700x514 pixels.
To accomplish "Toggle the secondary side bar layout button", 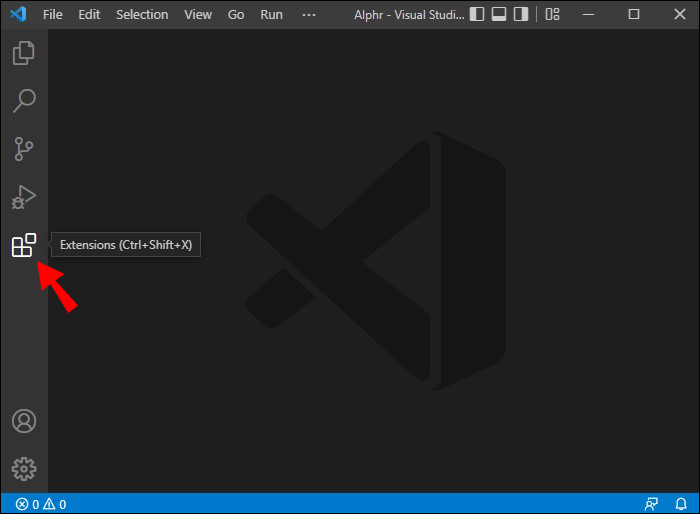I will pos(521,15).
